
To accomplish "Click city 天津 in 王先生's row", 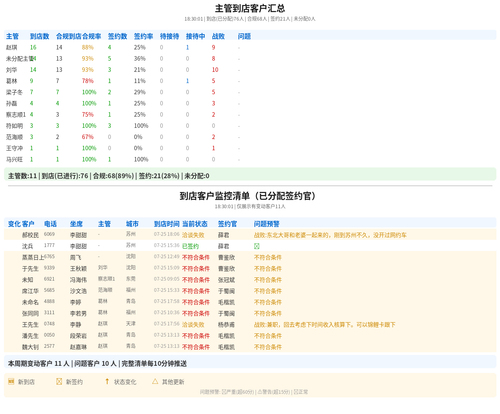I will click(131, 323).
